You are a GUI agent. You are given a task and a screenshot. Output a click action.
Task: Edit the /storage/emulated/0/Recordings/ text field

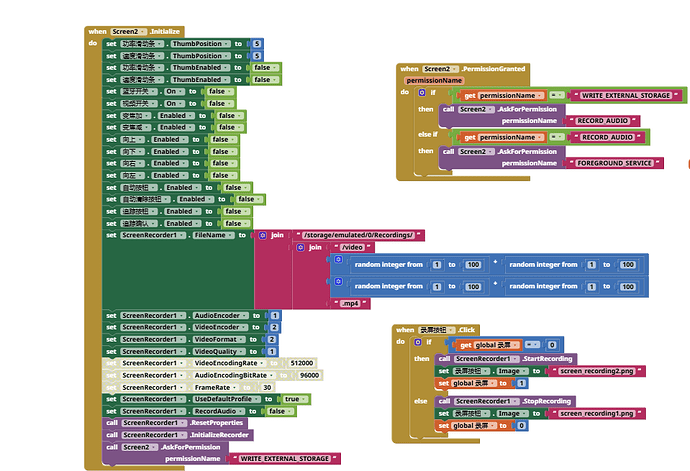(x=358, y=236)
